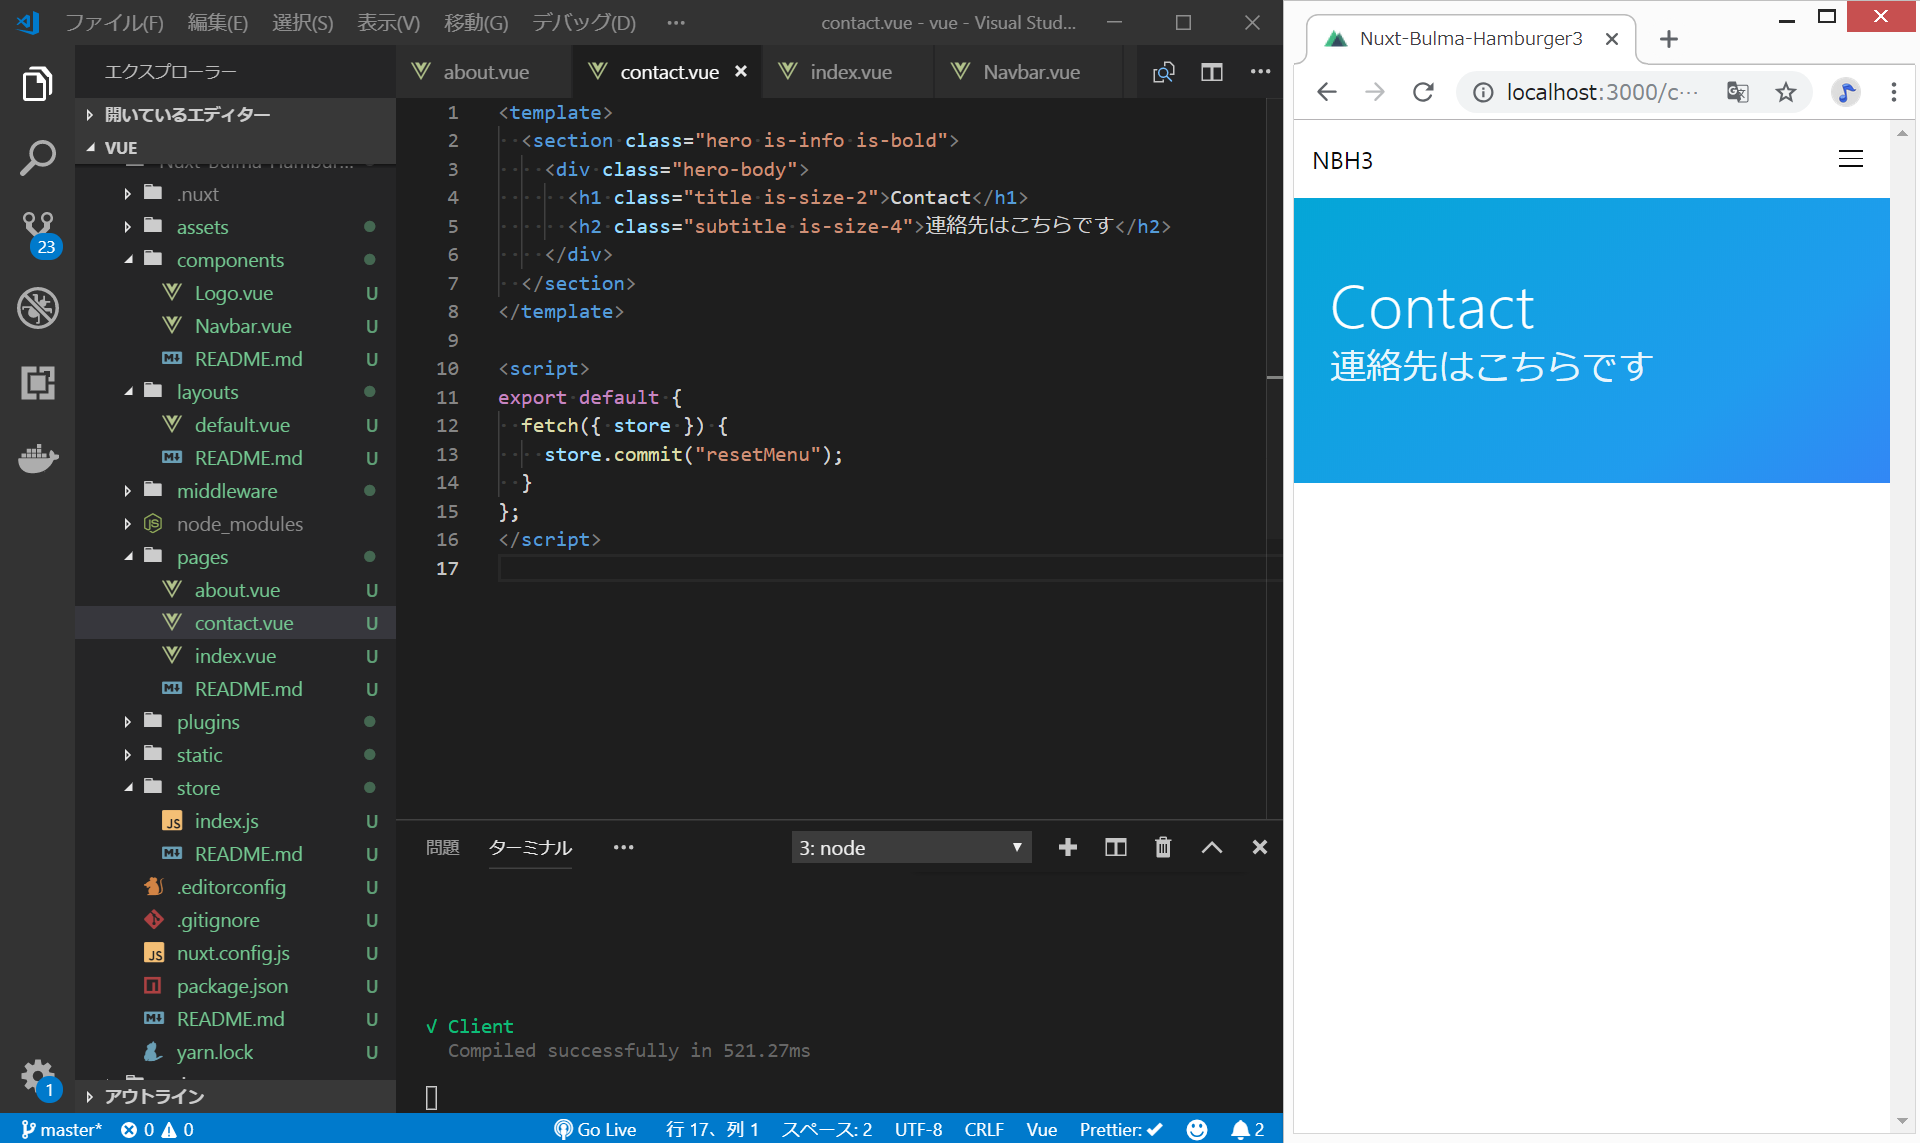Viewport: 1920px width, 1143px height.
Task: Select terminal from 3: node dropdown
Action: pos(911,847)
